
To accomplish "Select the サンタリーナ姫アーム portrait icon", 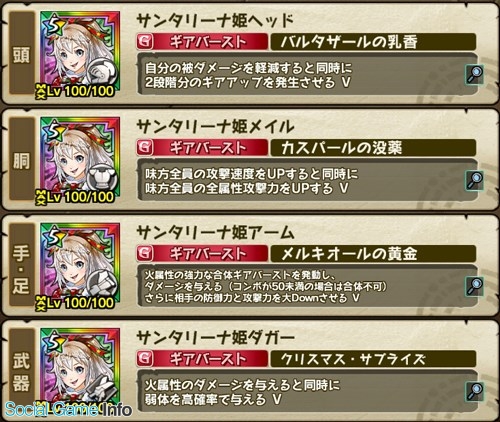I will [x=80, y=266].
